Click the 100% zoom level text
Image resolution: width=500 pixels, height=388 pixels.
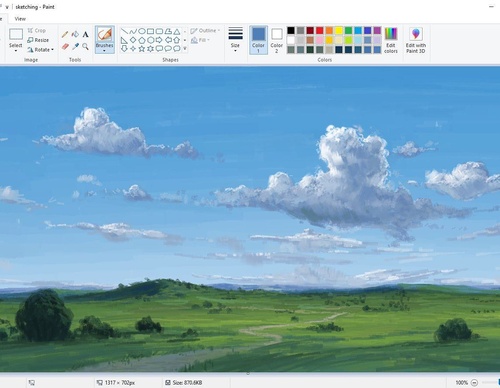pyautogui.click(x=462, y=383)
